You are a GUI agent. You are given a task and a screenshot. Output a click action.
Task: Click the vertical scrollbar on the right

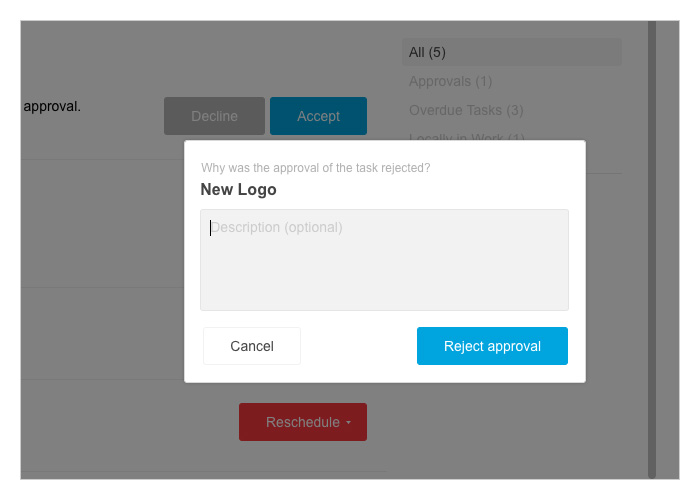(652, 250)
